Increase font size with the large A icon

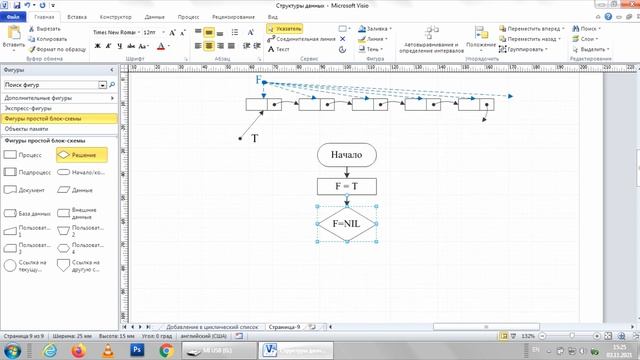point(172,33)
